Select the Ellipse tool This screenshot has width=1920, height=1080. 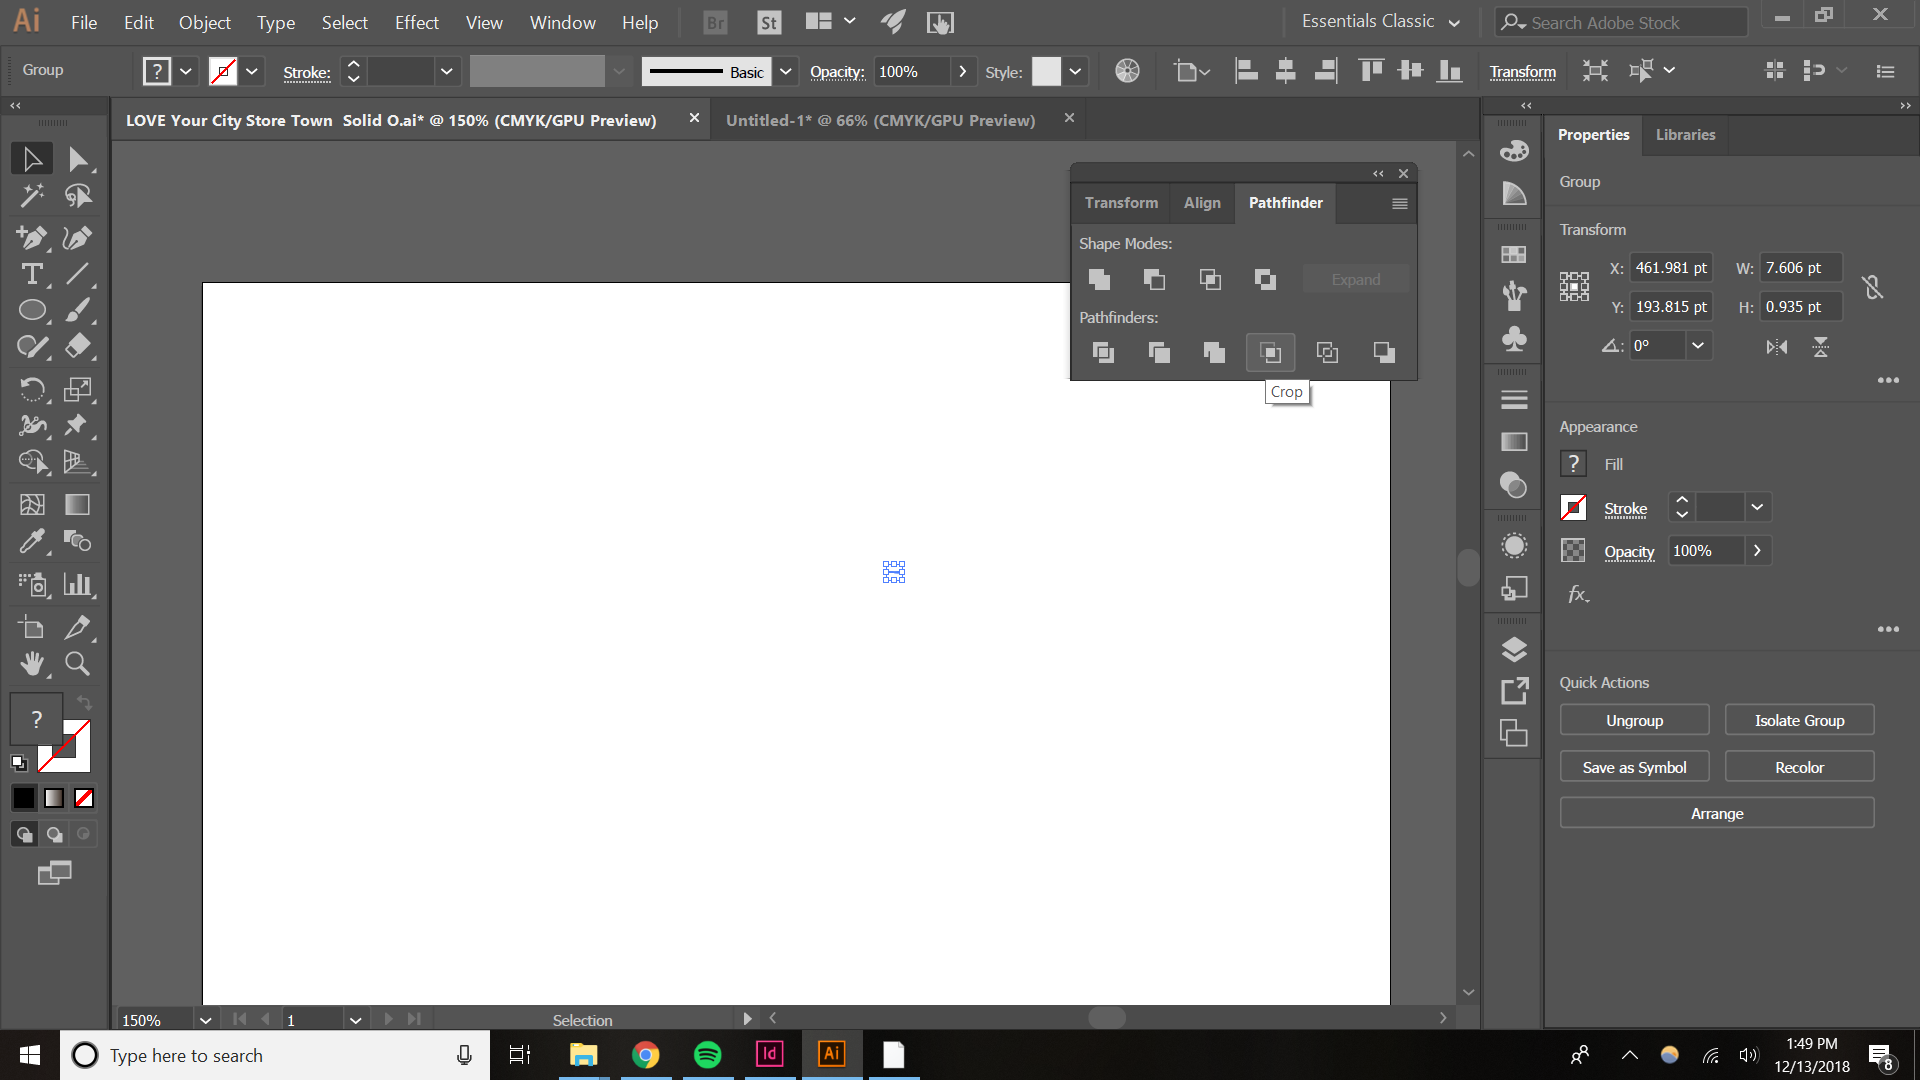point(31,310)
